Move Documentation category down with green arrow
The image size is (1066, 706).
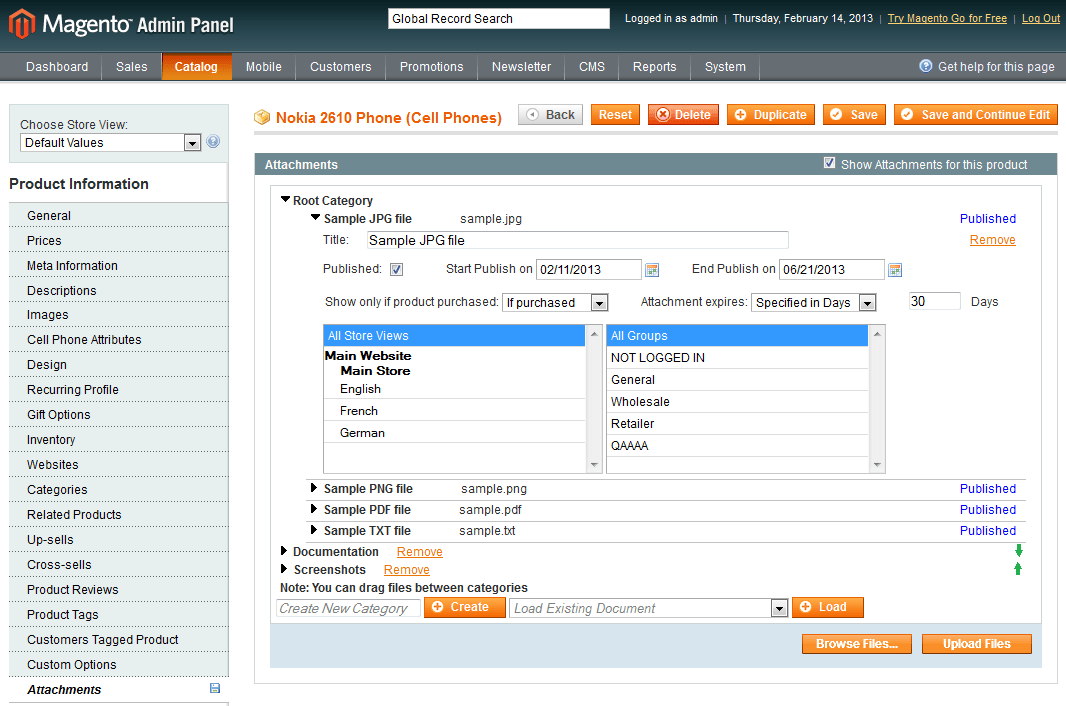tap(1018, 550)
